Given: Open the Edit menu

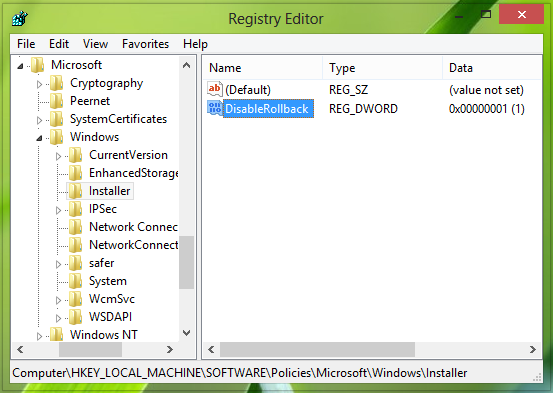Looking at the screenshot, I should 59,44.
